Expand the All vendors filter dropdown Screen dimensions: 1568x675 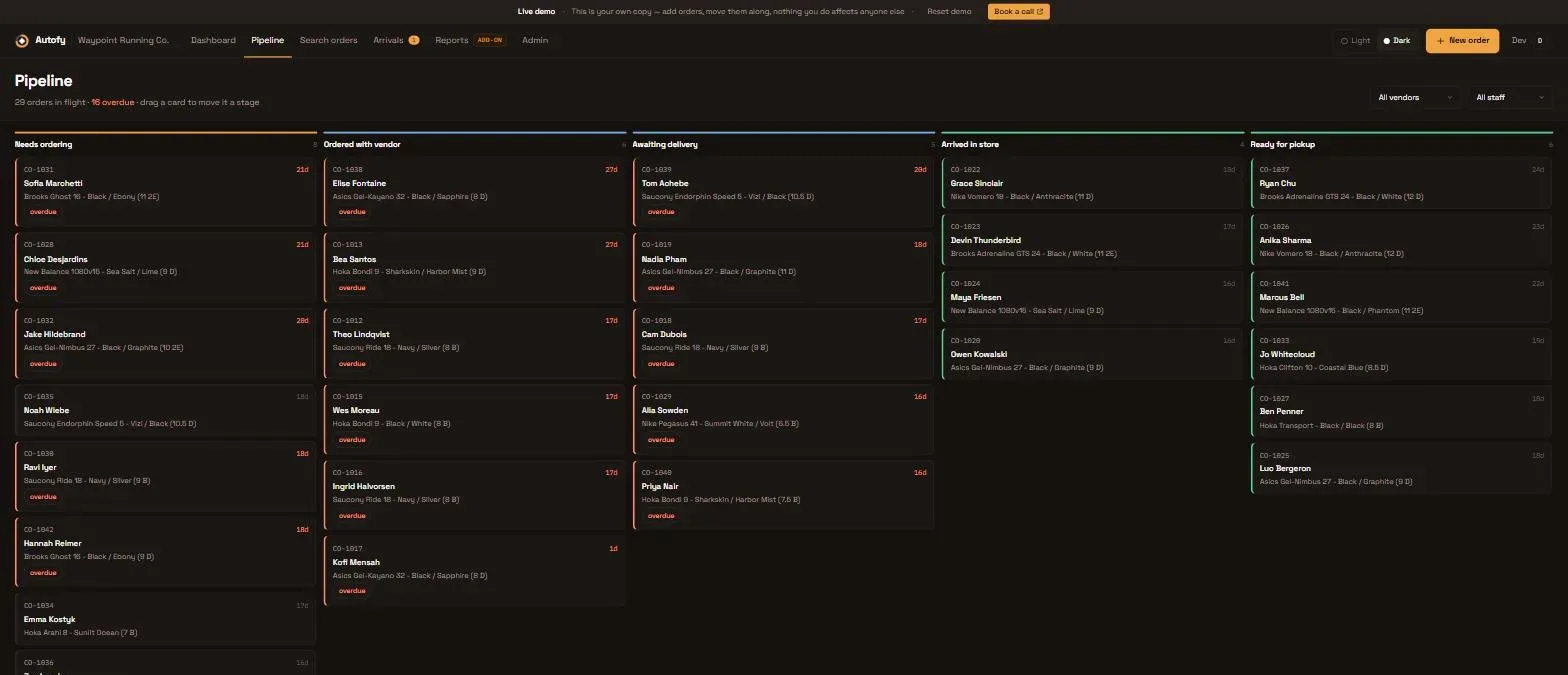point(1415,98)
